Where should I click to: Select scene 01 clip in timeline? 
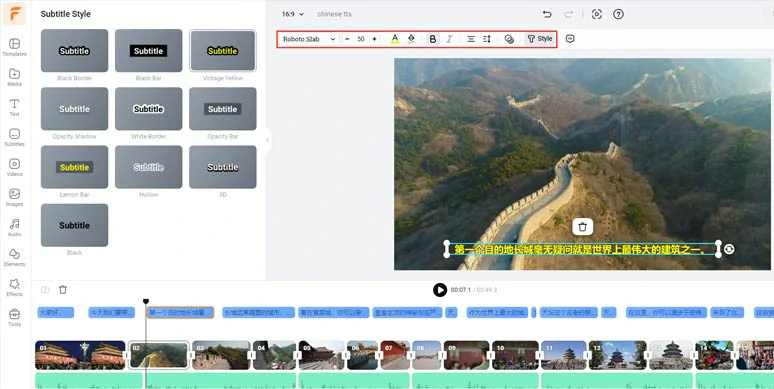pos(80,355)
